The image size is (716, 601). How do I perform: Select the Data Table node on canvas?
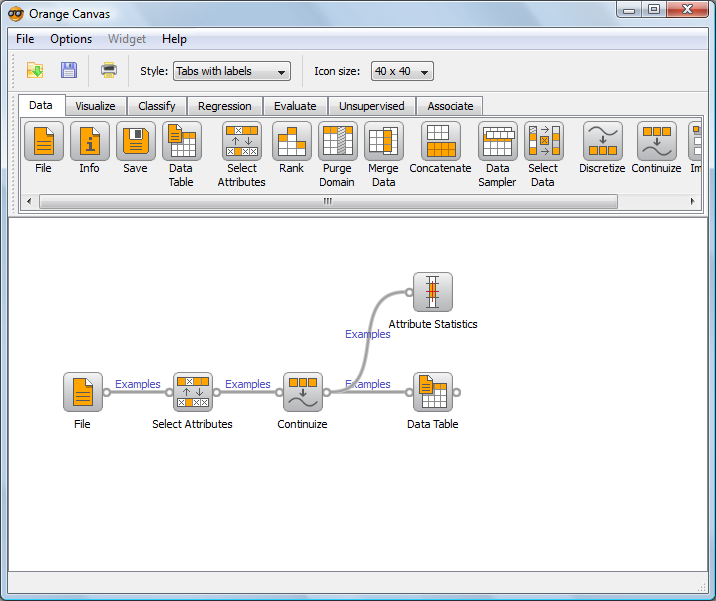click(x=433, y=392)
